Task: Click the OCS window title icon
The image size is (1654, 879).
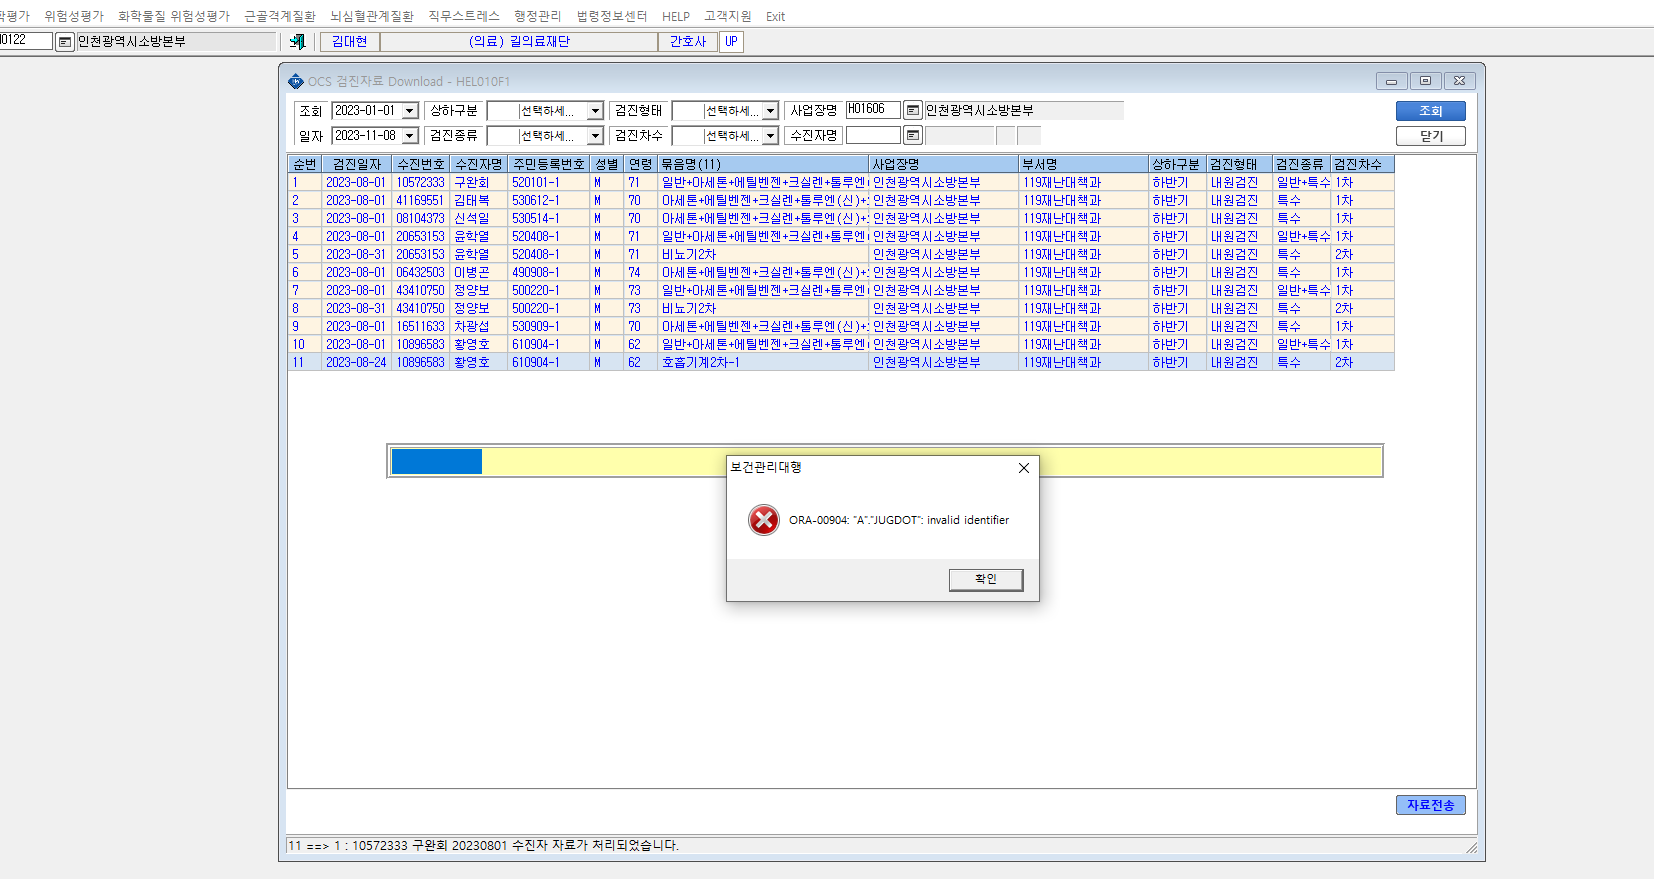Action: (x=296, y=81)
